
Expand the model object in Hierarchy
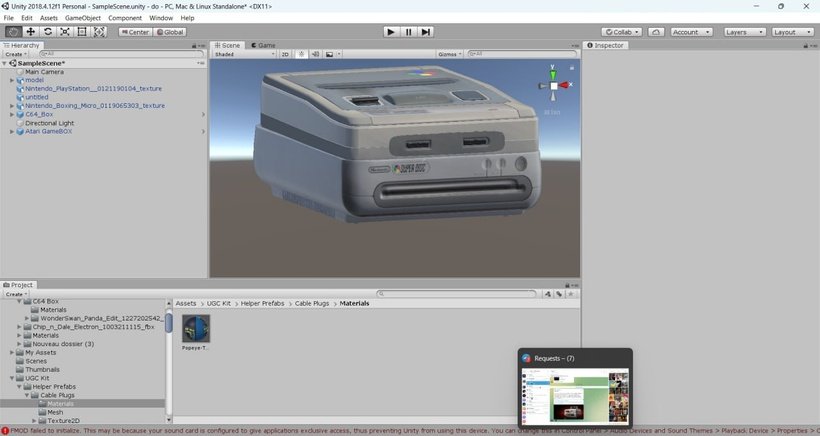pos(12,80)
